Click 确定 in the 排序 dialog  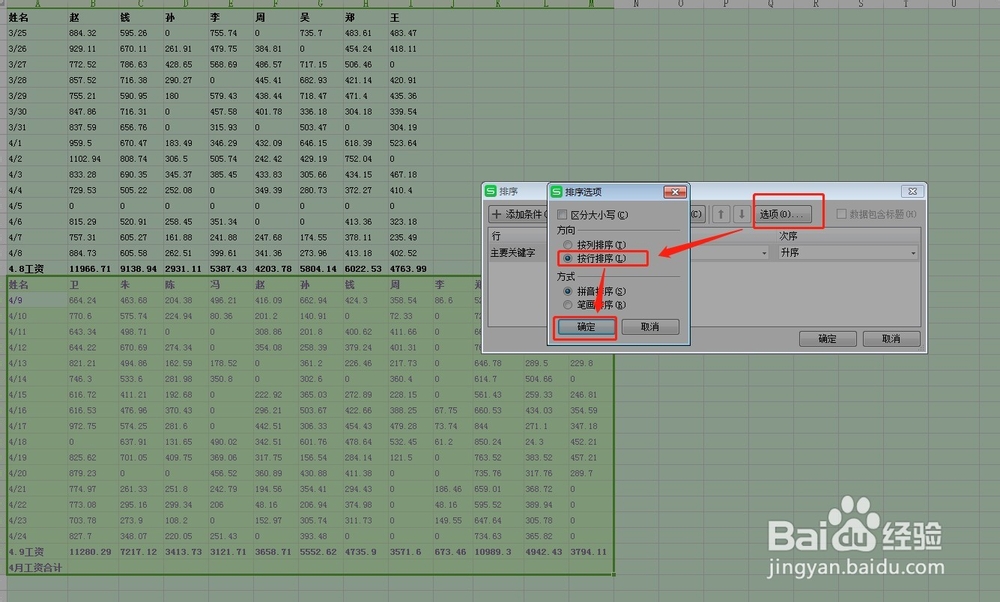point(827,339)
